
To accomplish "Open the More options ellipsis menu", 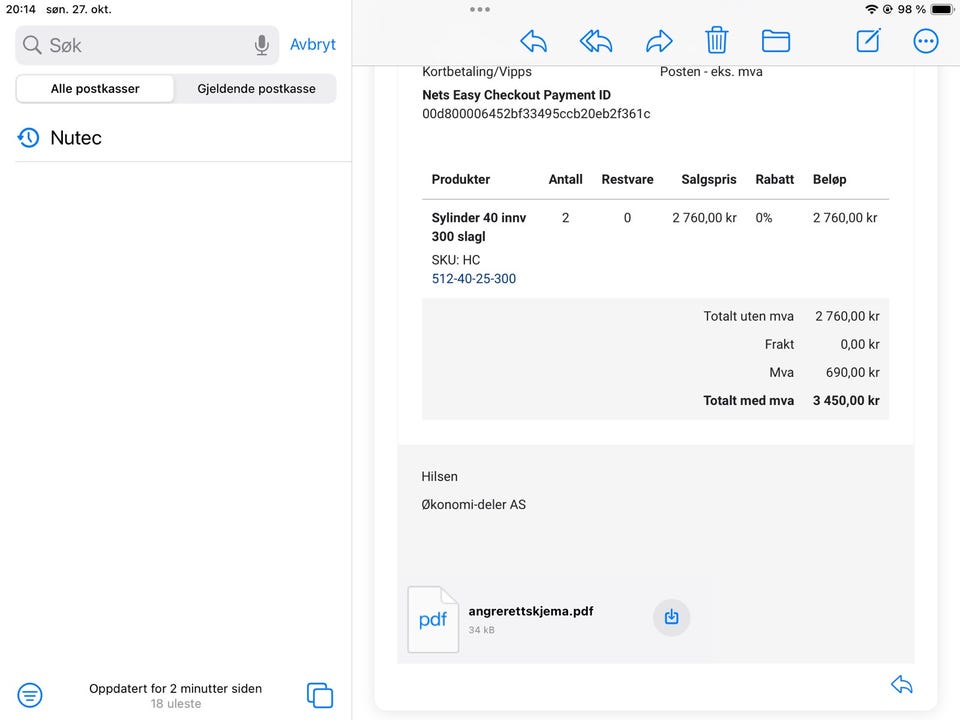I will point(926,41).
